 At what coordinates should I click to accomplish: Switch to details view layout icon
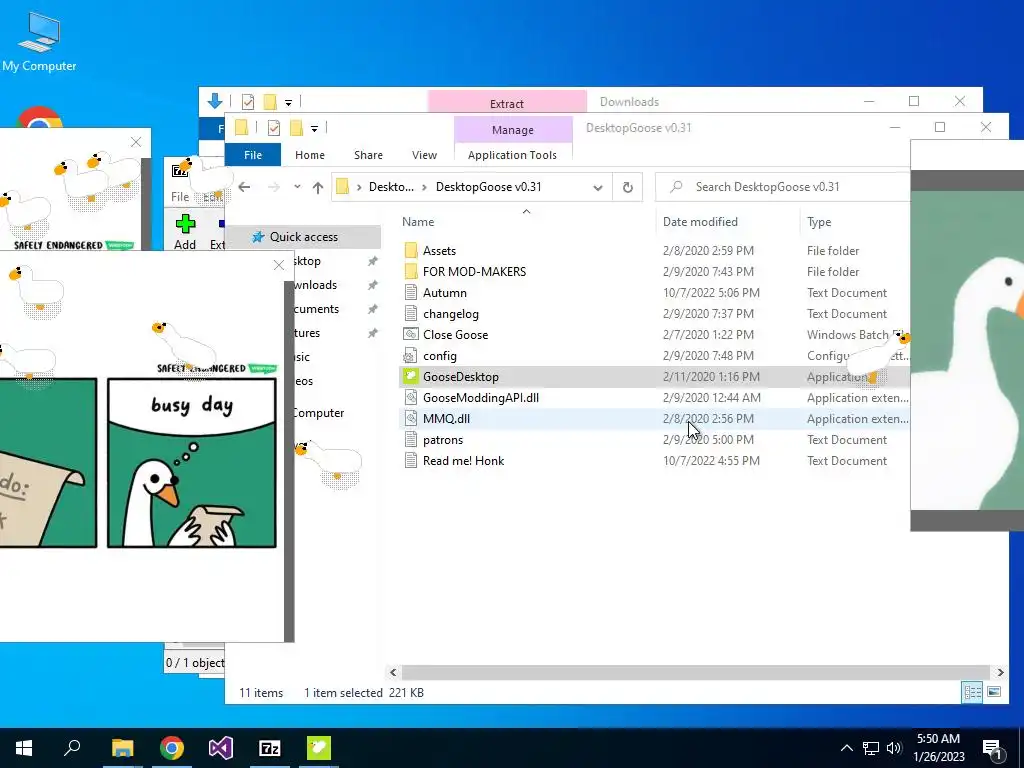point(972,692)
